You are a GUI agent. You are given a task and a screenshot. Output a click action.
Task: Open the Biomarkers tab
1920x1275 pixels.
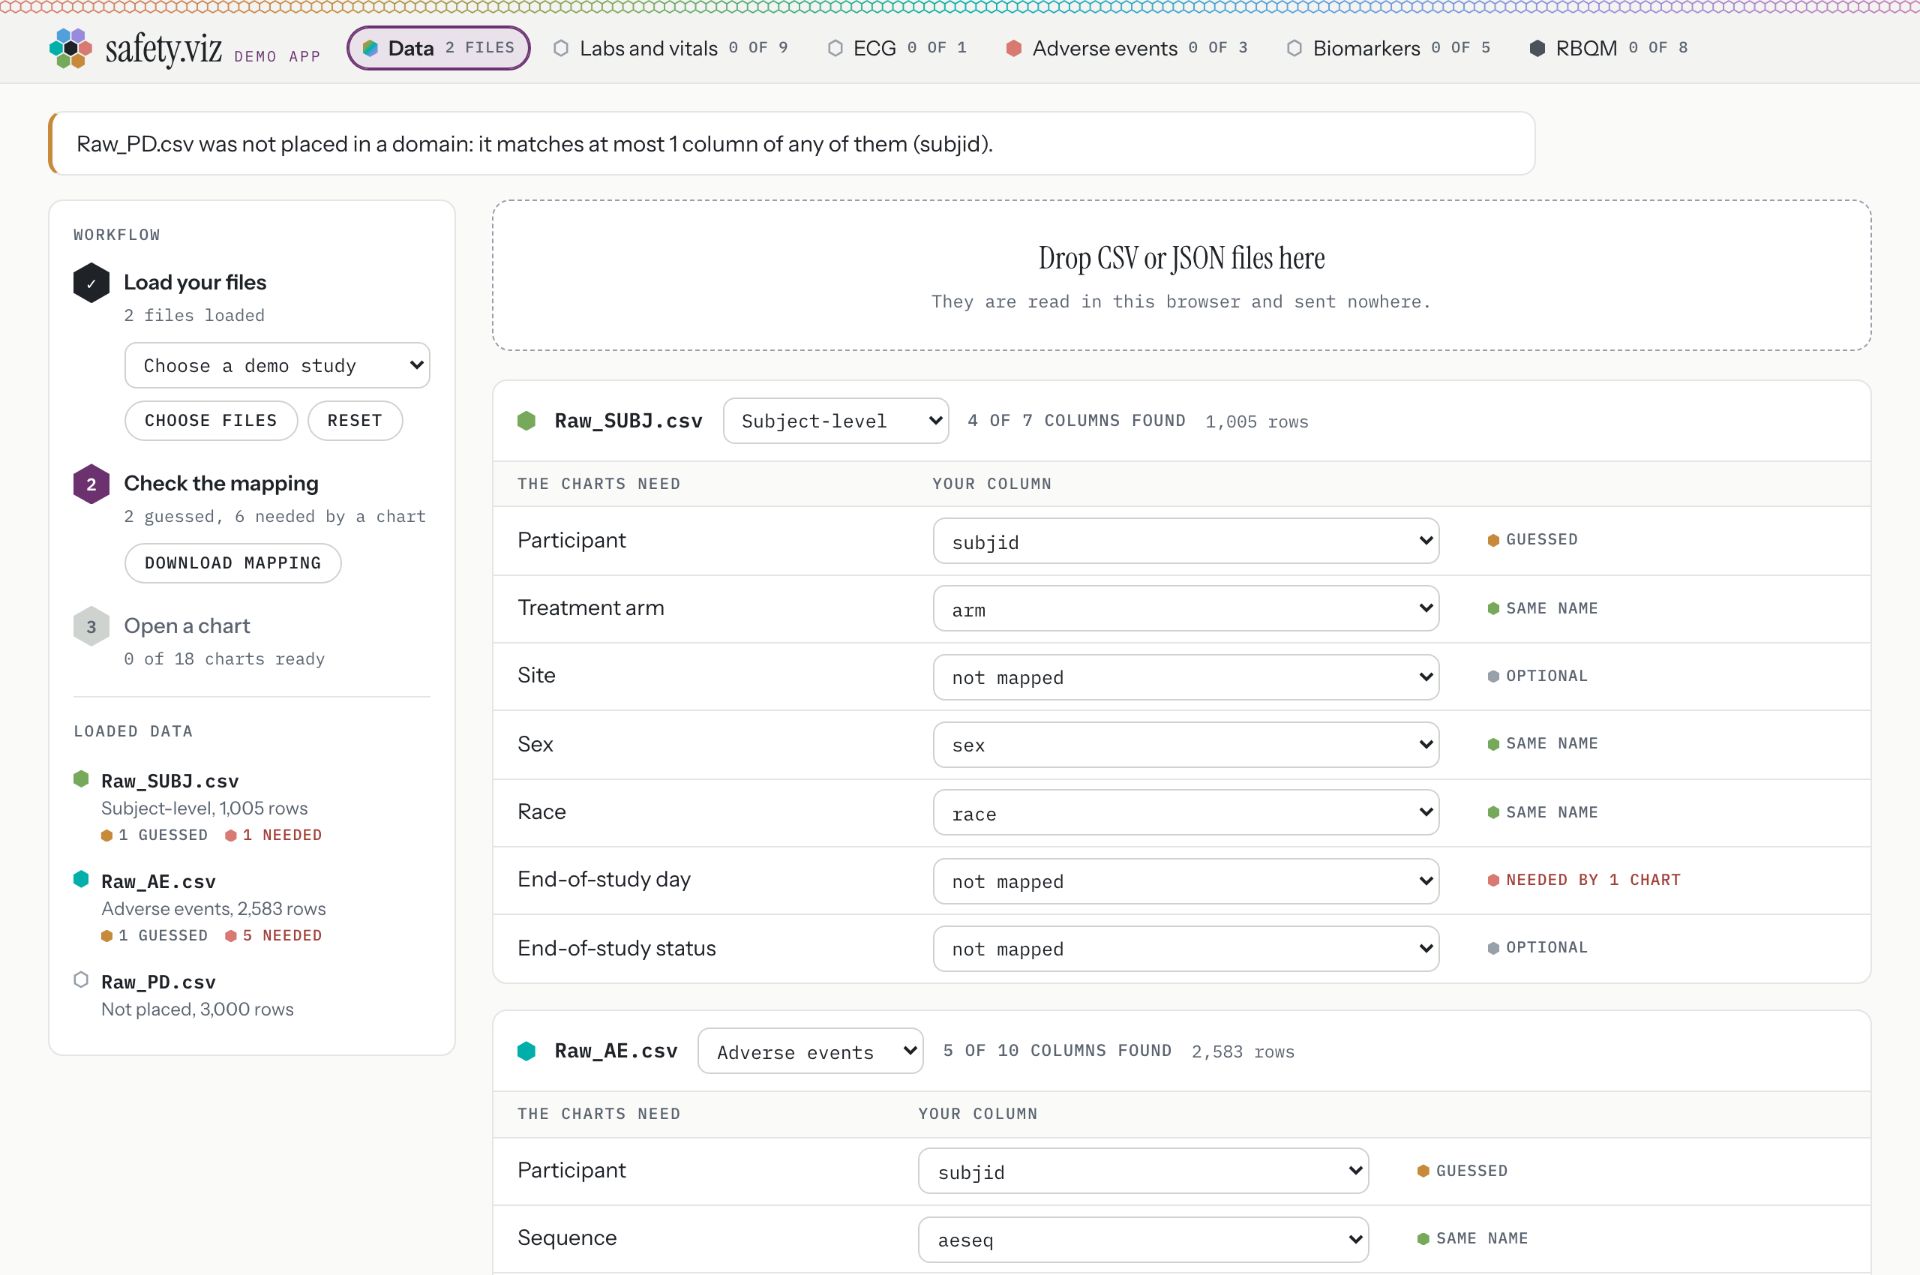coord(1389,48)
